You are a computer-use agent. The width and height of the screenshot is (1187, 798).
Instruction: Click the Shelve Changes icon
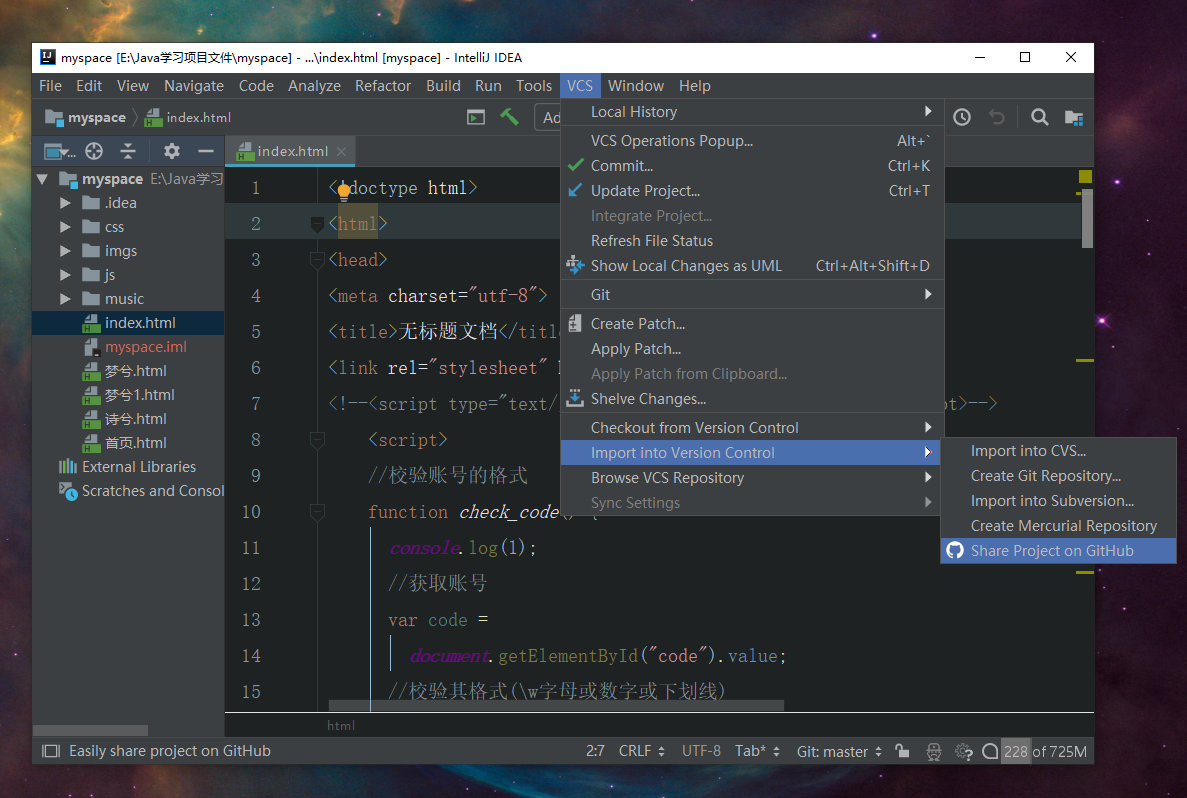(575, 398)
